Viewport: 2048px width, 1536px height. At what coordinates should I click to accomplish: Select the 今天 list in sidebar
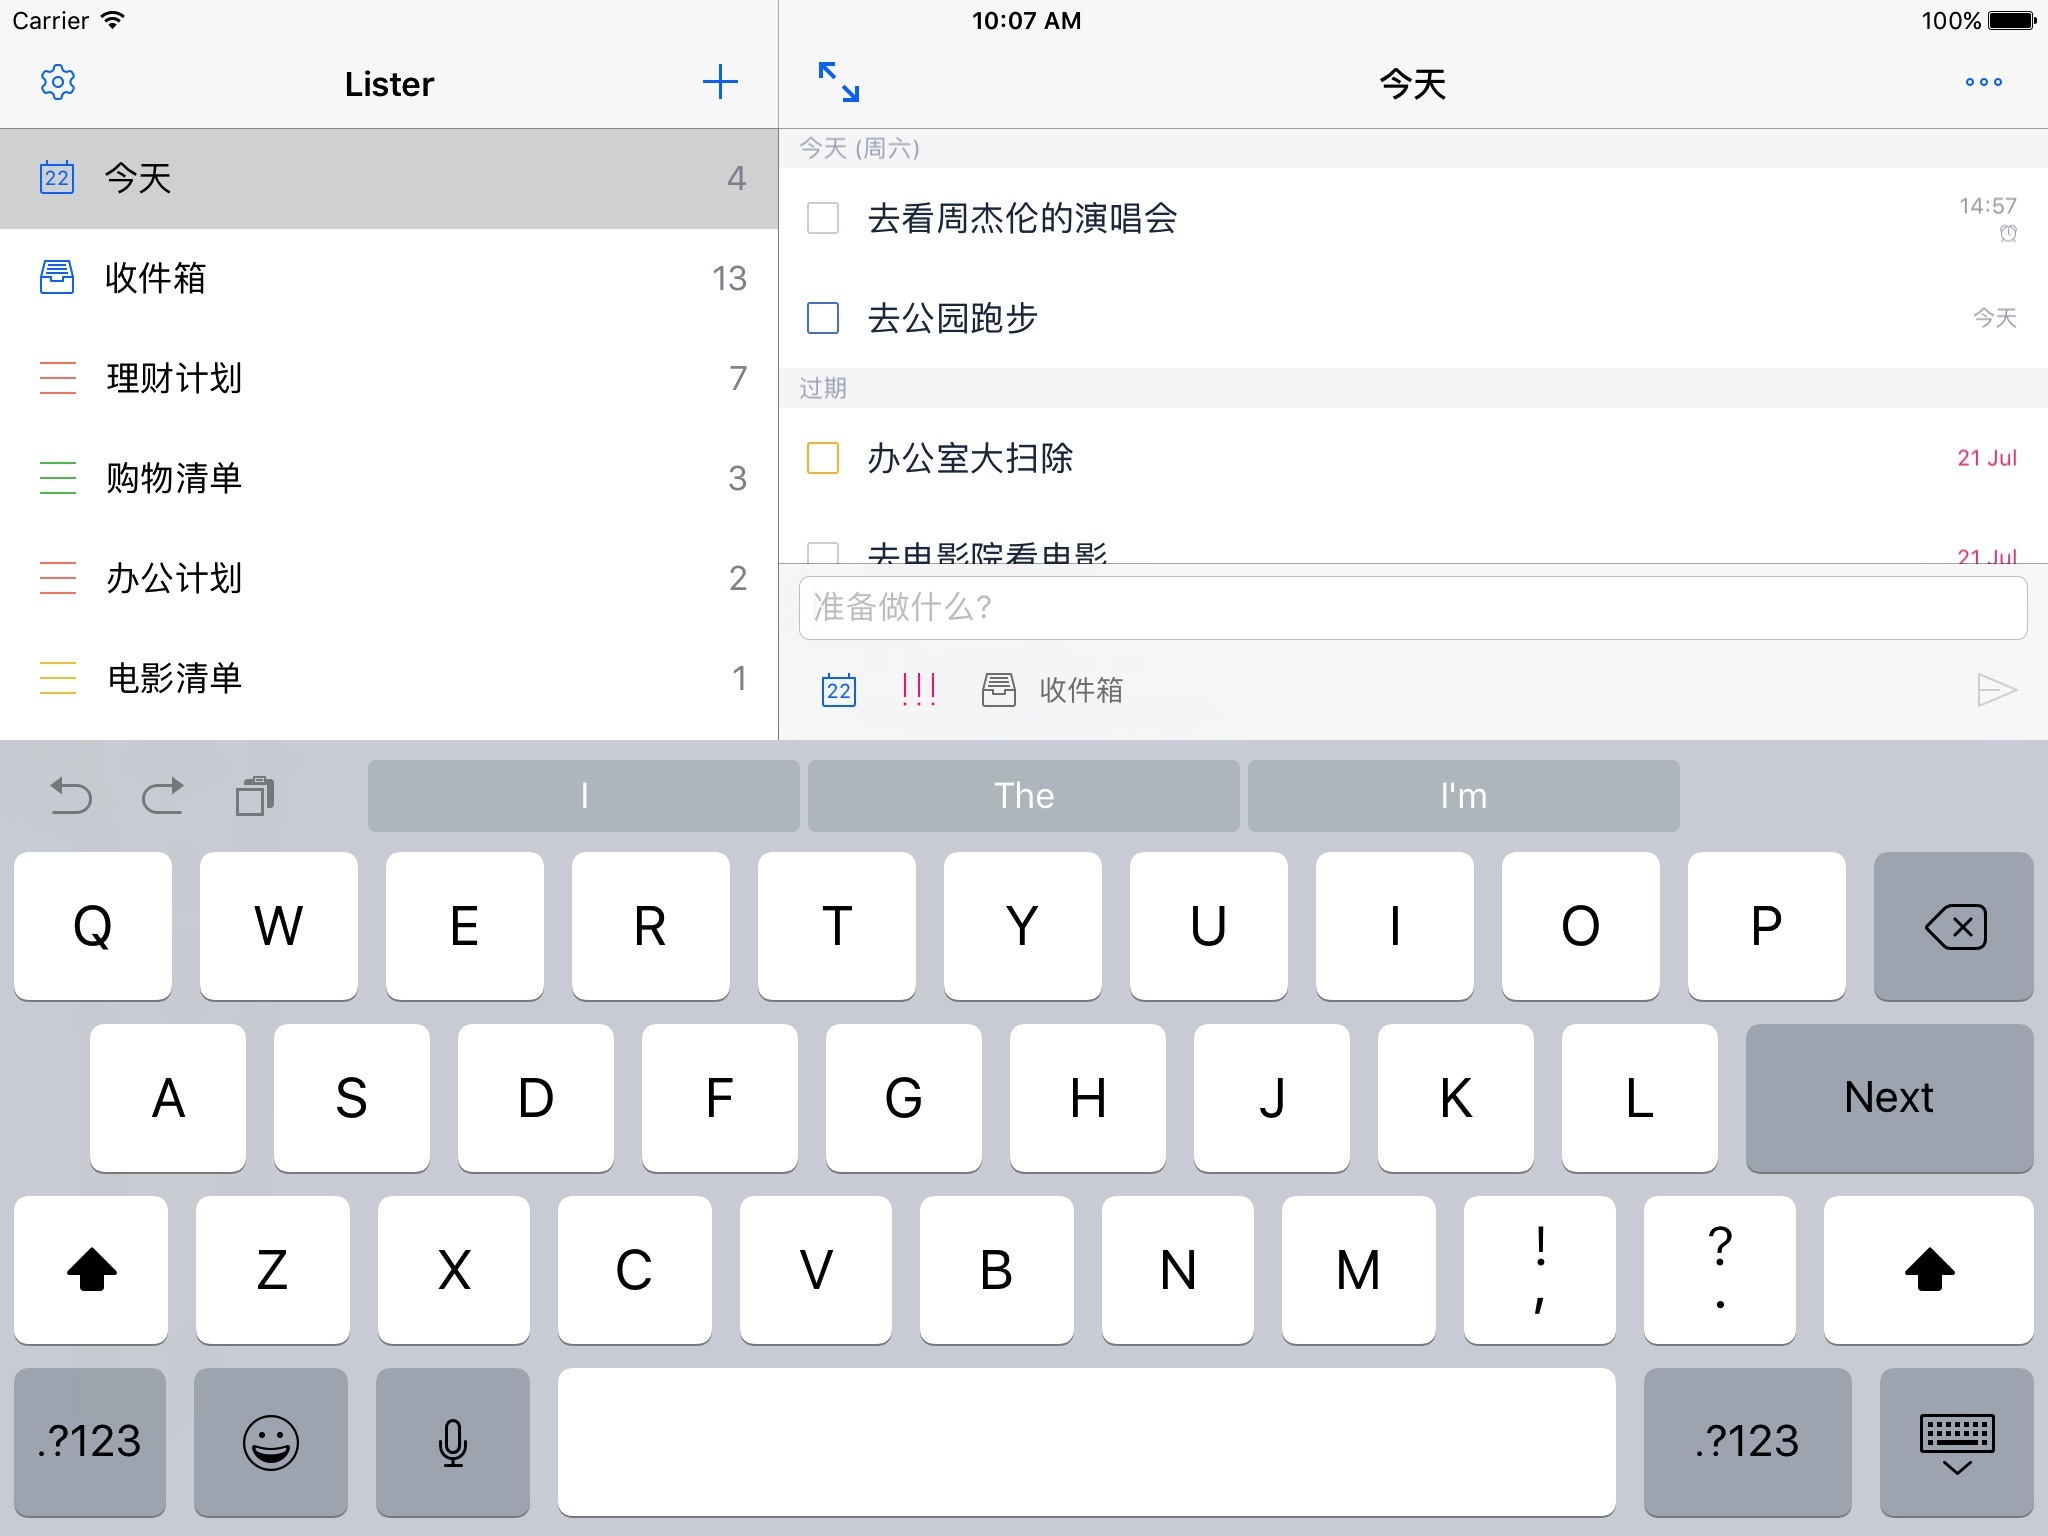pos(389,178)
